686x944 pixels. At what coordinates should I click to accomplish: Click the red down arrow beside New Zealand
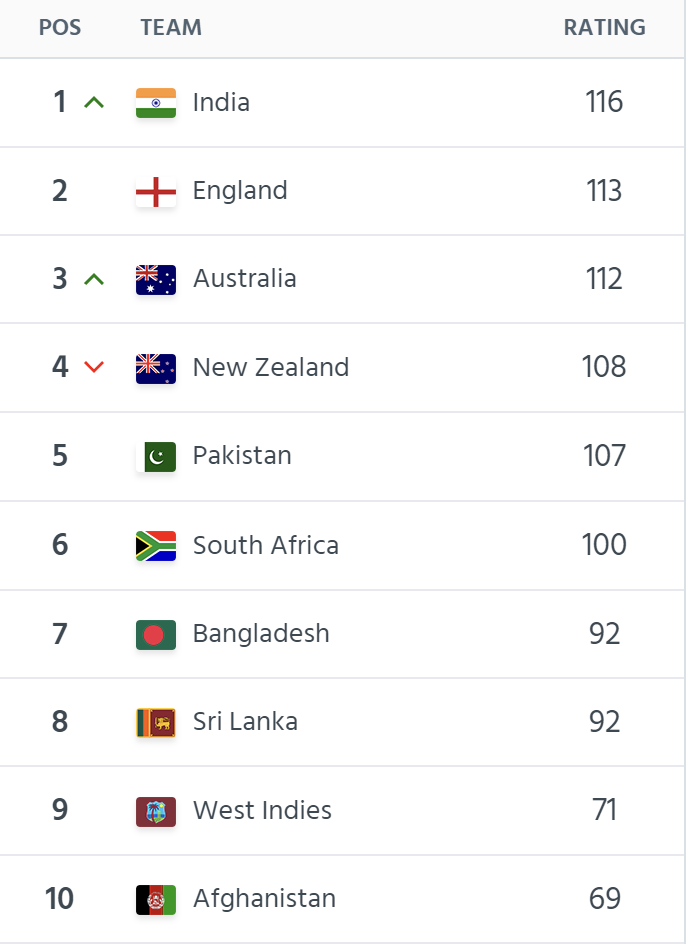94,367
